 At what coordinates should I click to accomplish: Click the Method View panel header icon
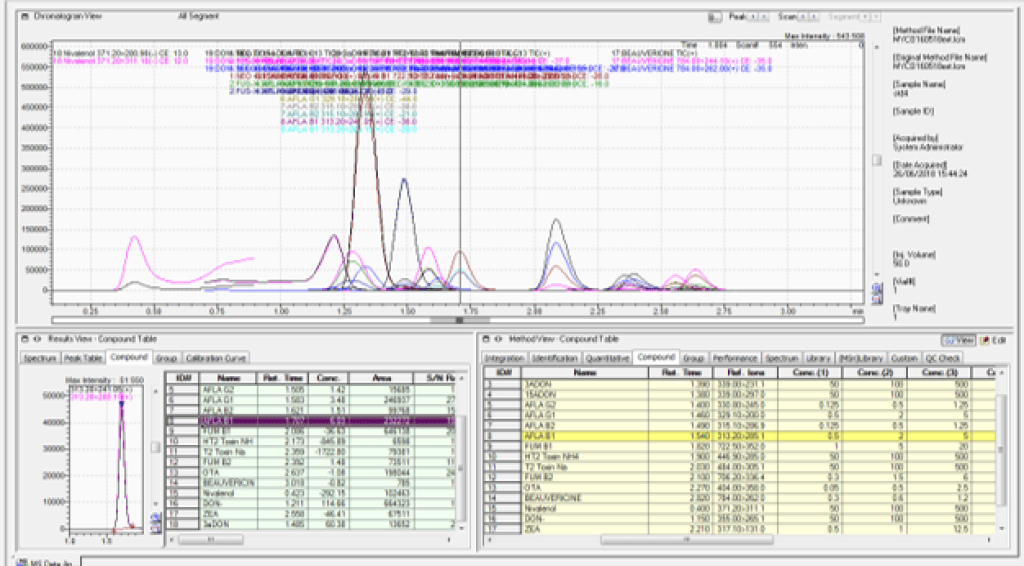click(x=486, y=339)
